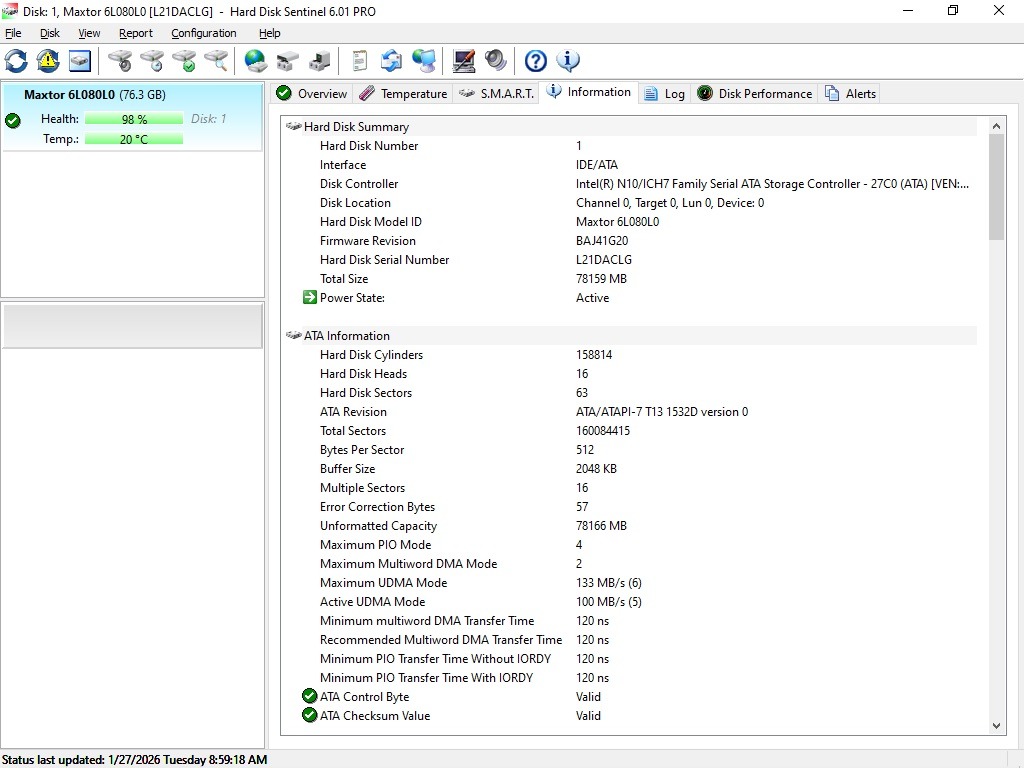Switch to the S.M.A.R.T. tab
Screen dimensions: 1024x768
tap(496, 94)
